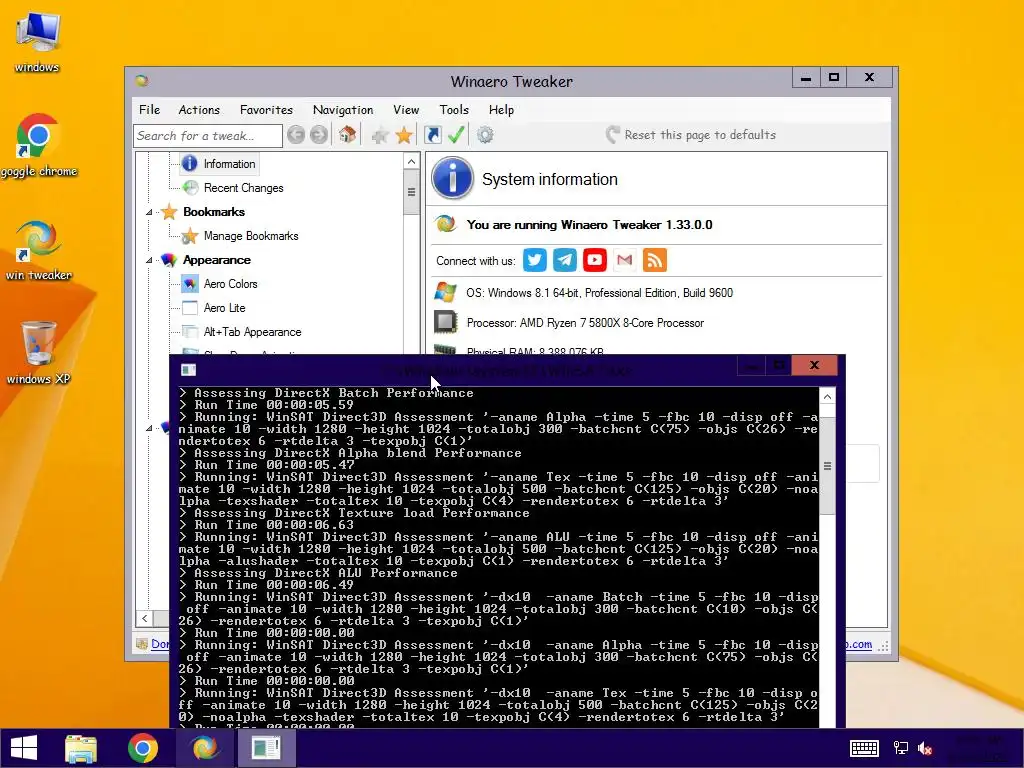Collapse the Bookmarks tree node
The width and height of the screenshot is (1024, 768).
[149, 212]
